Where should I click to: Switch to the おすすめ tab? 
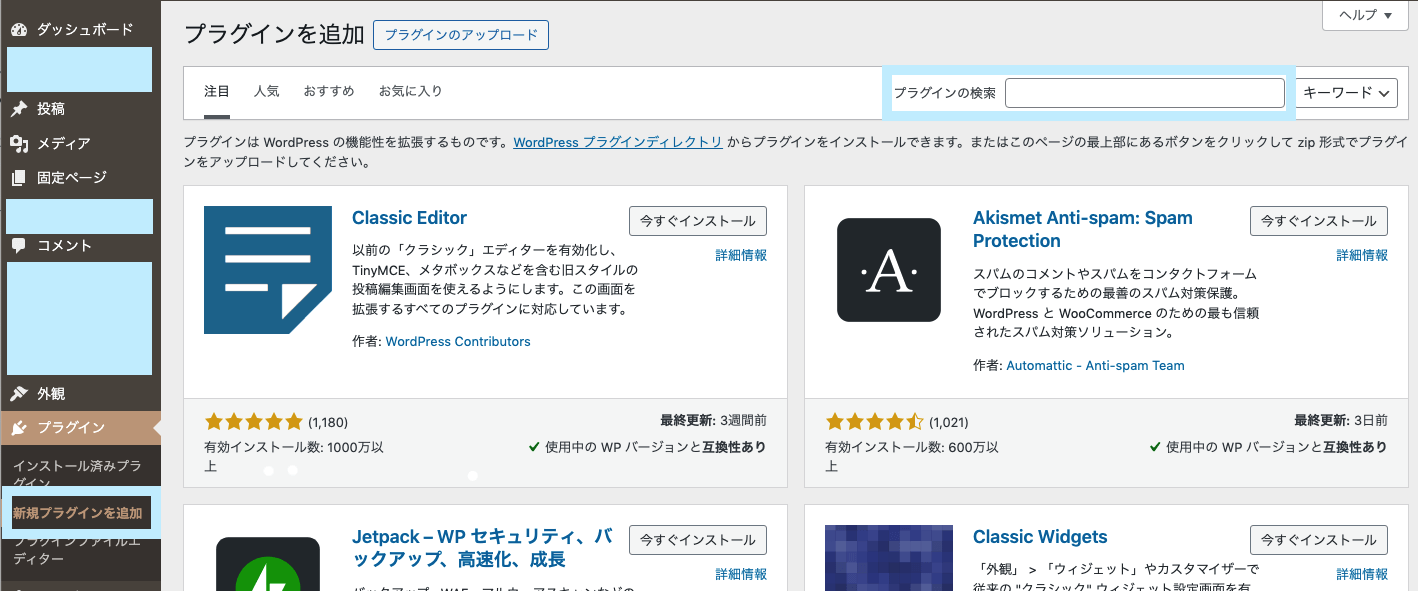[329, 91]
